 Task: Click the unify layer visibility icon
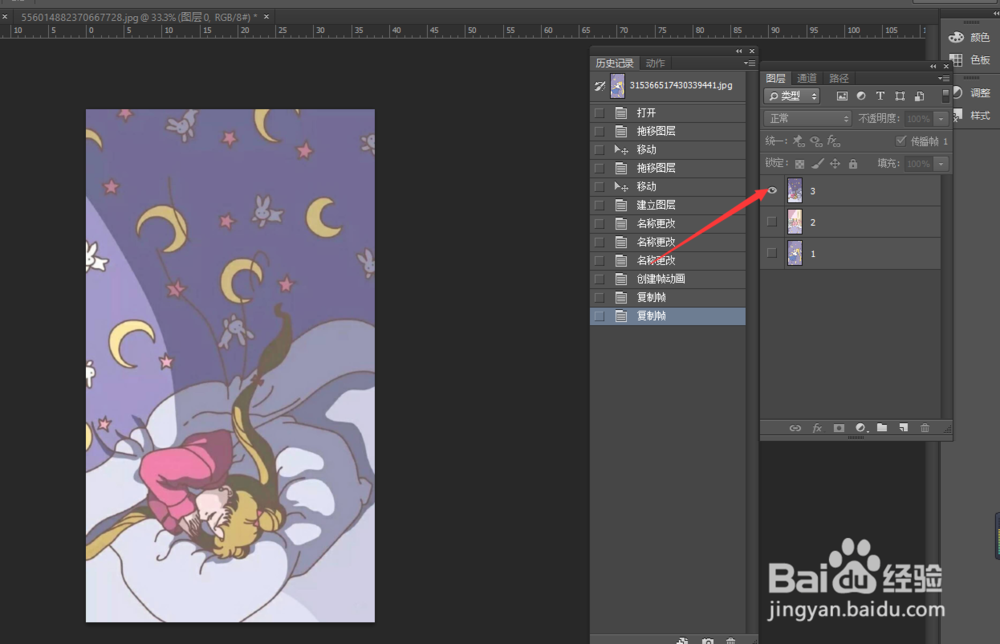pos(816,141)
